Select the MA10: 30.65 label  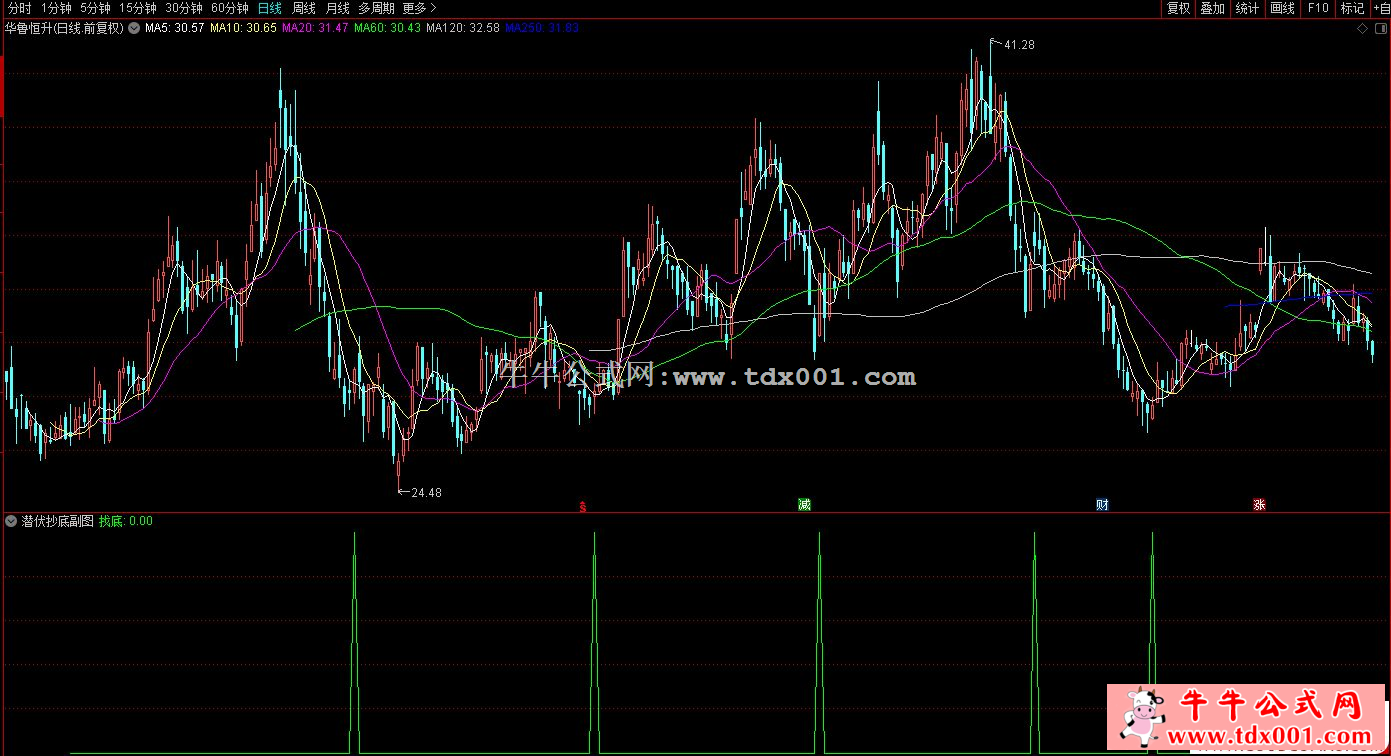pos(243,28)
